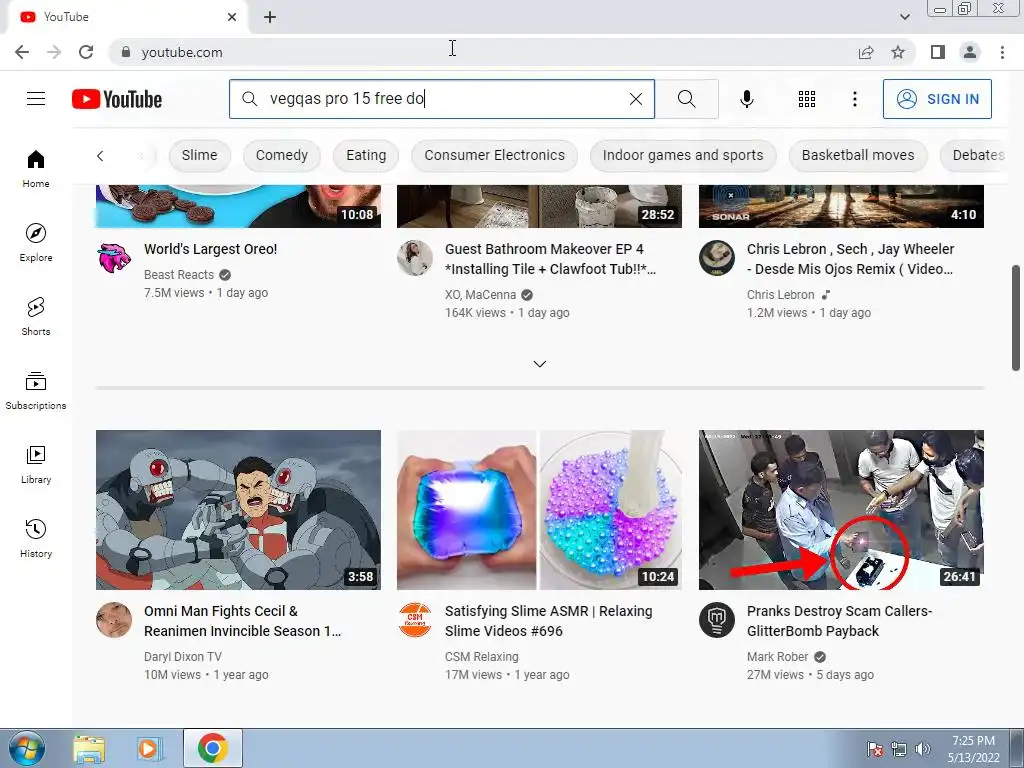
Task: Click the Beast Reacts channel avatar
Action: (114, 257)
